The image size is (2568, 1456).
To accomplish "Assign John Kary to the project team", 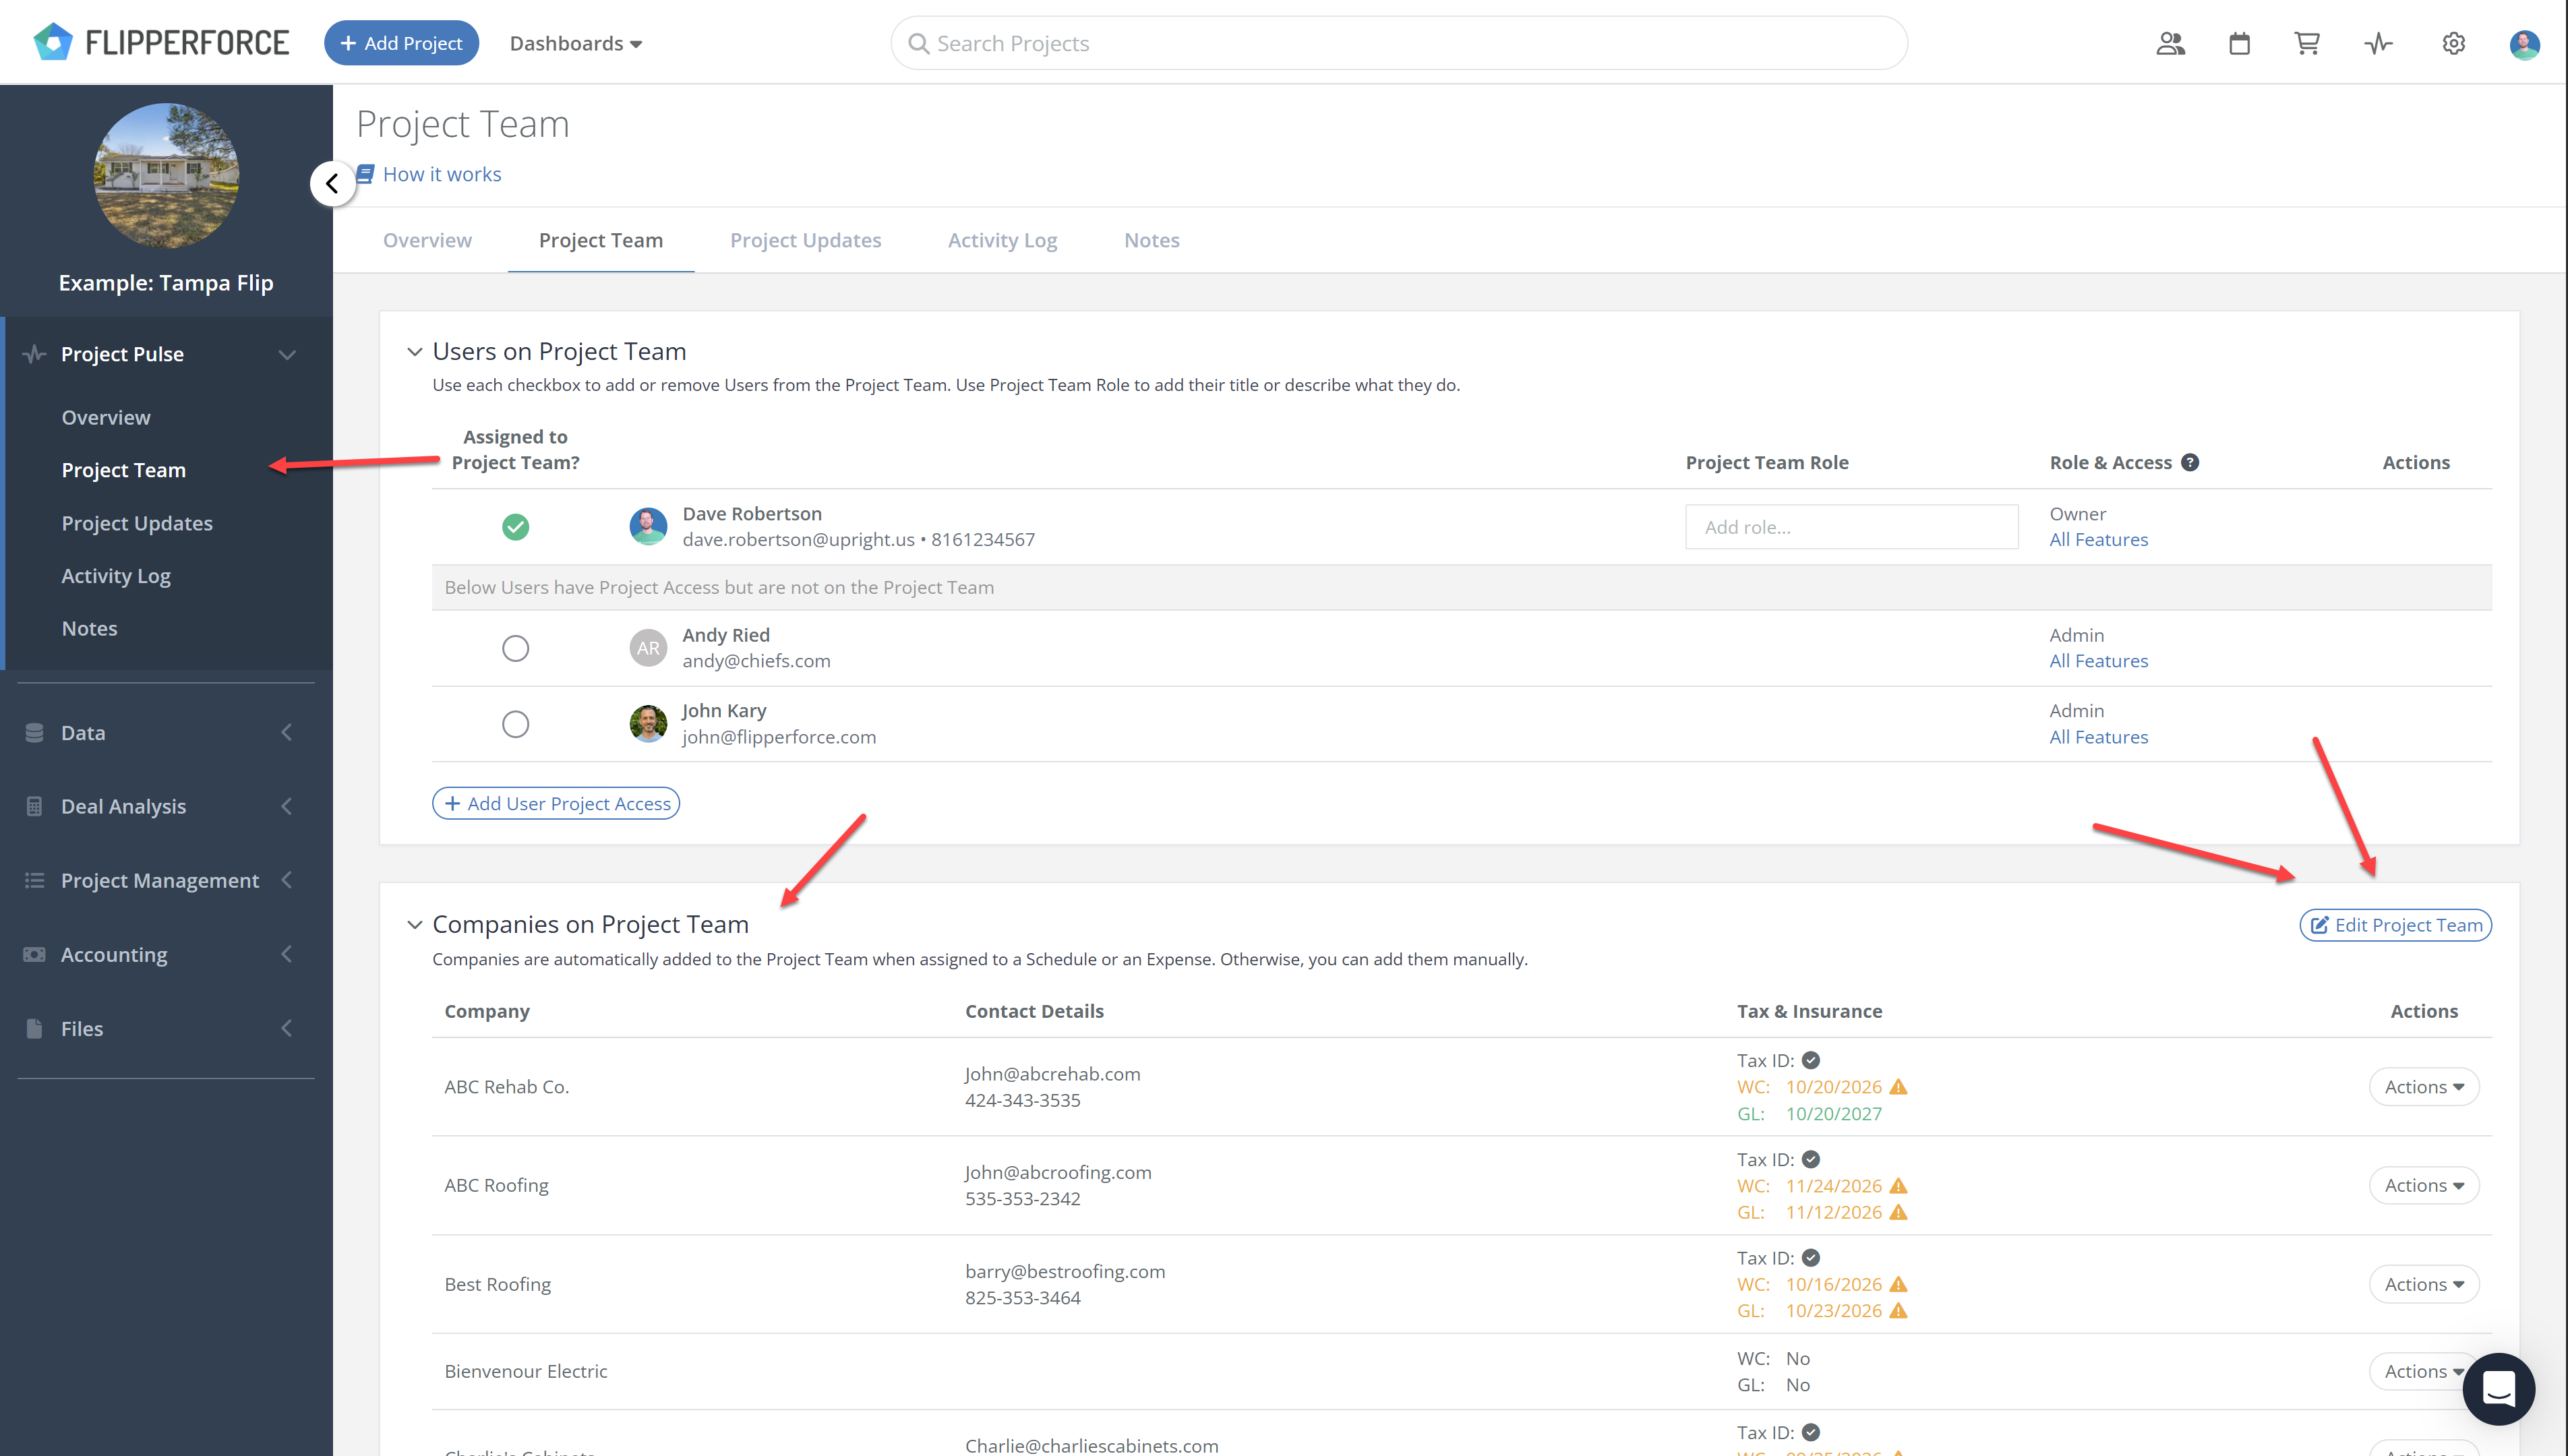I will 515,724.
